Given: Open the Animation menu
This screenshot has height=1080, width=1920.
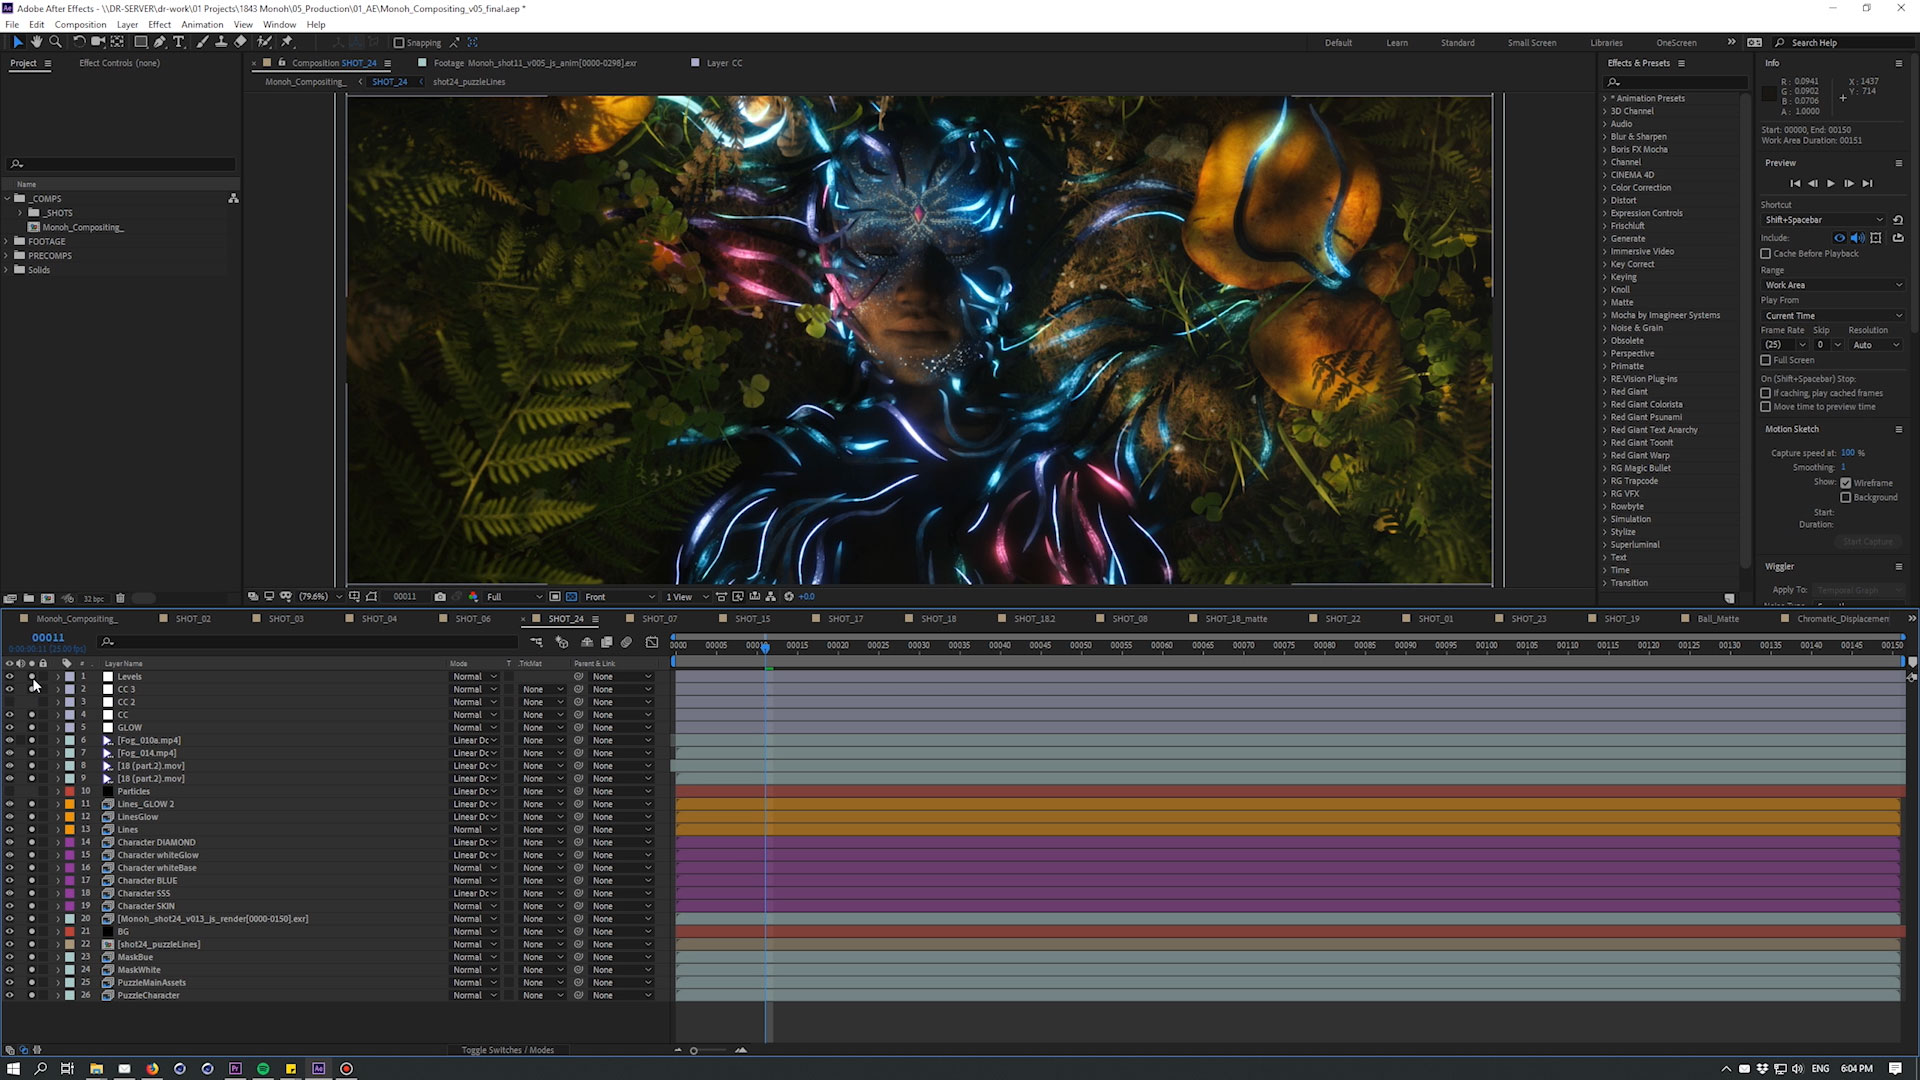Looking at the screenshot, I should point(202,24).
